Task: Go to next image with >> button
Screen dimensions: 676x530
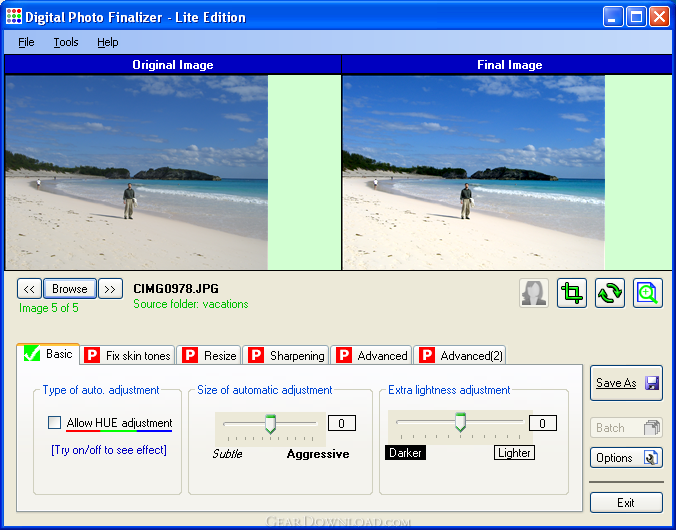Action: [x=110, y=289]
